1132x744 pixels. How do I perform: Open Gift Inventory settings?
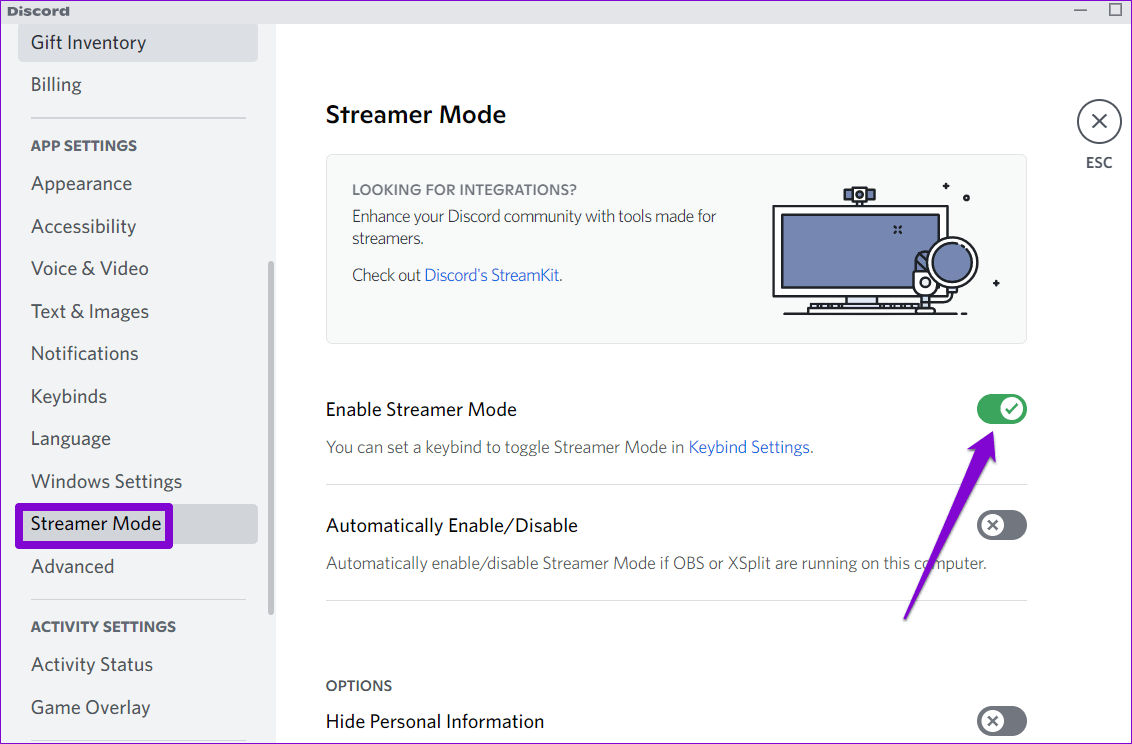tap(138, 43)
